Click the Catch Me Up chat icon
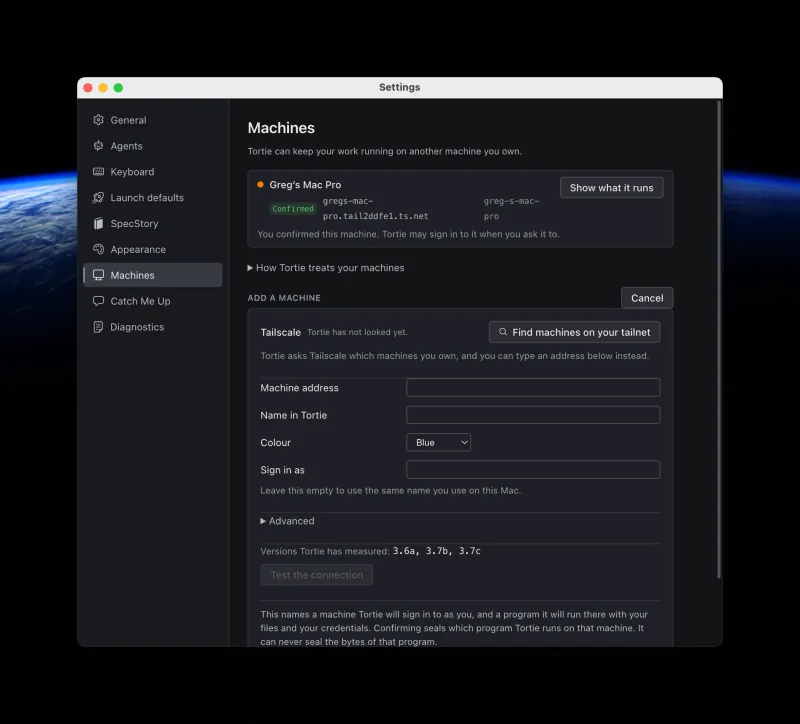Screen dimensions: 800x724 point(98,301)
